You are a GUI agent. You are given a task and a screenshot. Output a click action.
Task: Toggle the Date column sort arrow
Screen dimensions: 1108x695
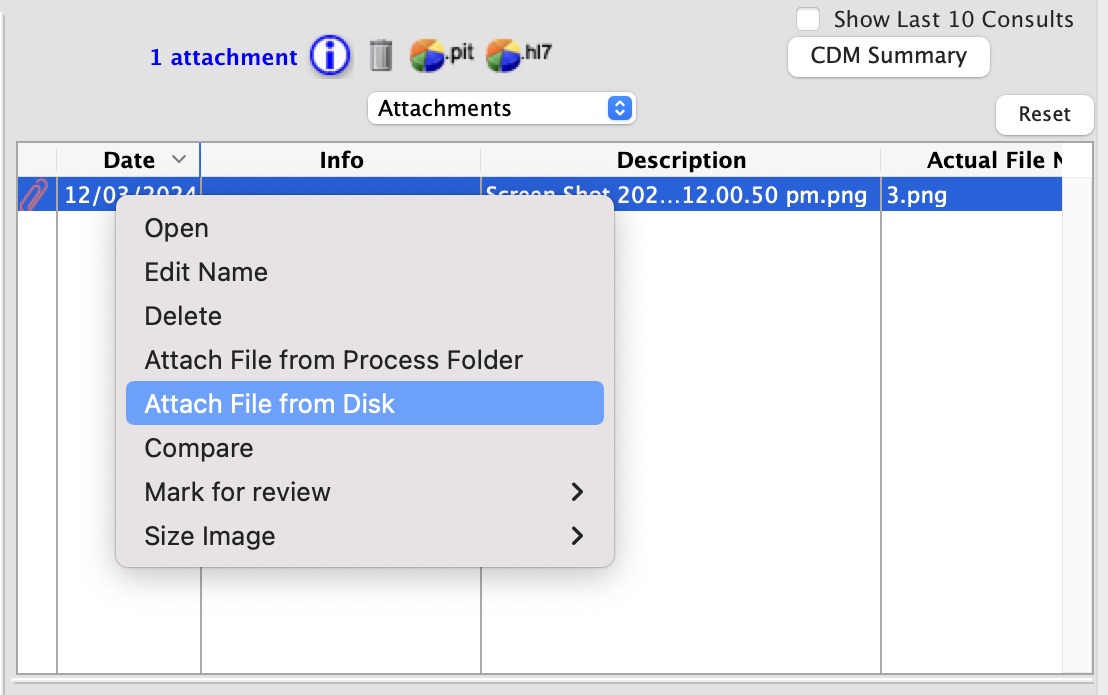[x=180, y=159]
